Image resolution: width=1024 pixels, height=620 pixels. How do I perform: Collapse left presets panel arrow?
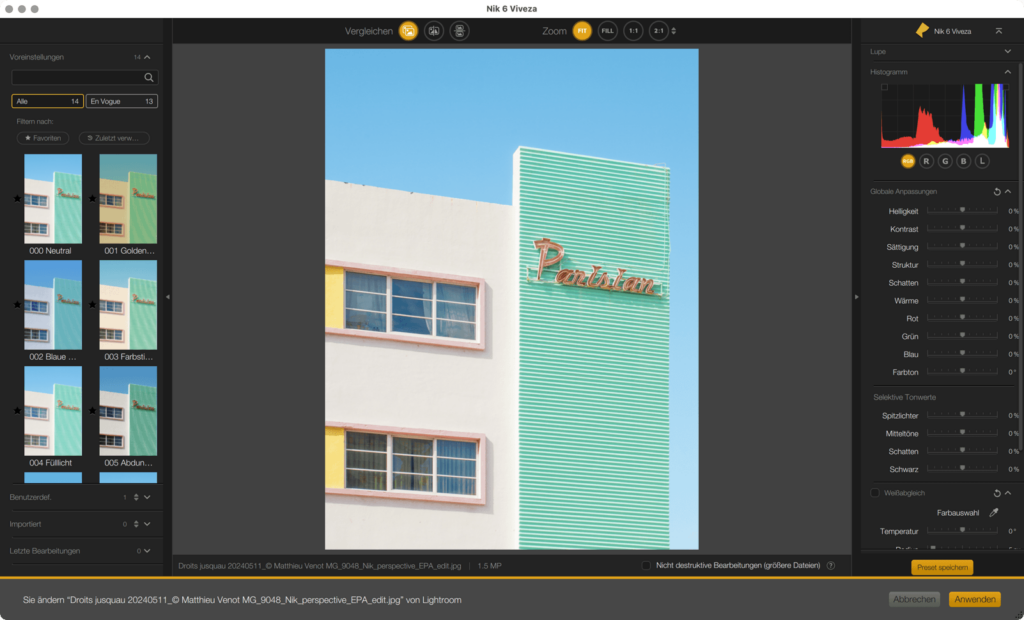[168, 297]
